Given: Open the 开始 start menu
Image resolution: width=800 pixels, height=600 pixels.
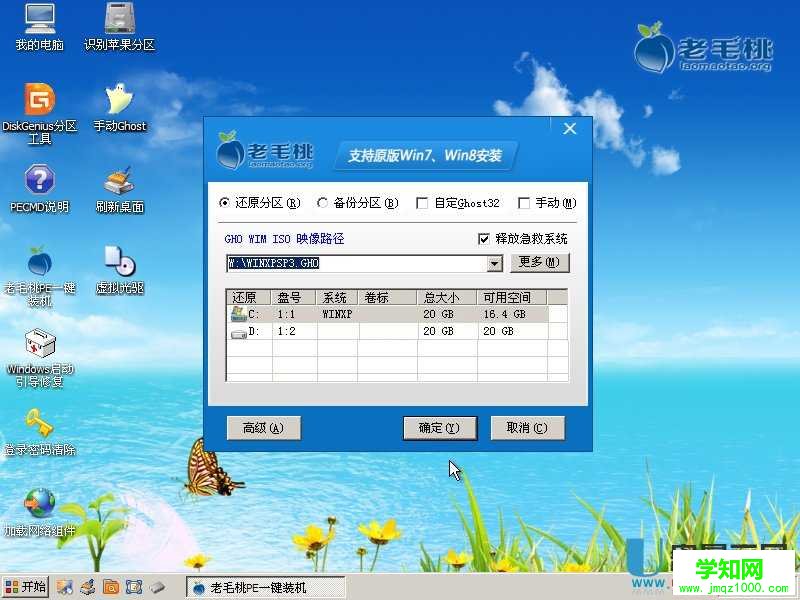Looking at the screenshot, I should point(24,587).
